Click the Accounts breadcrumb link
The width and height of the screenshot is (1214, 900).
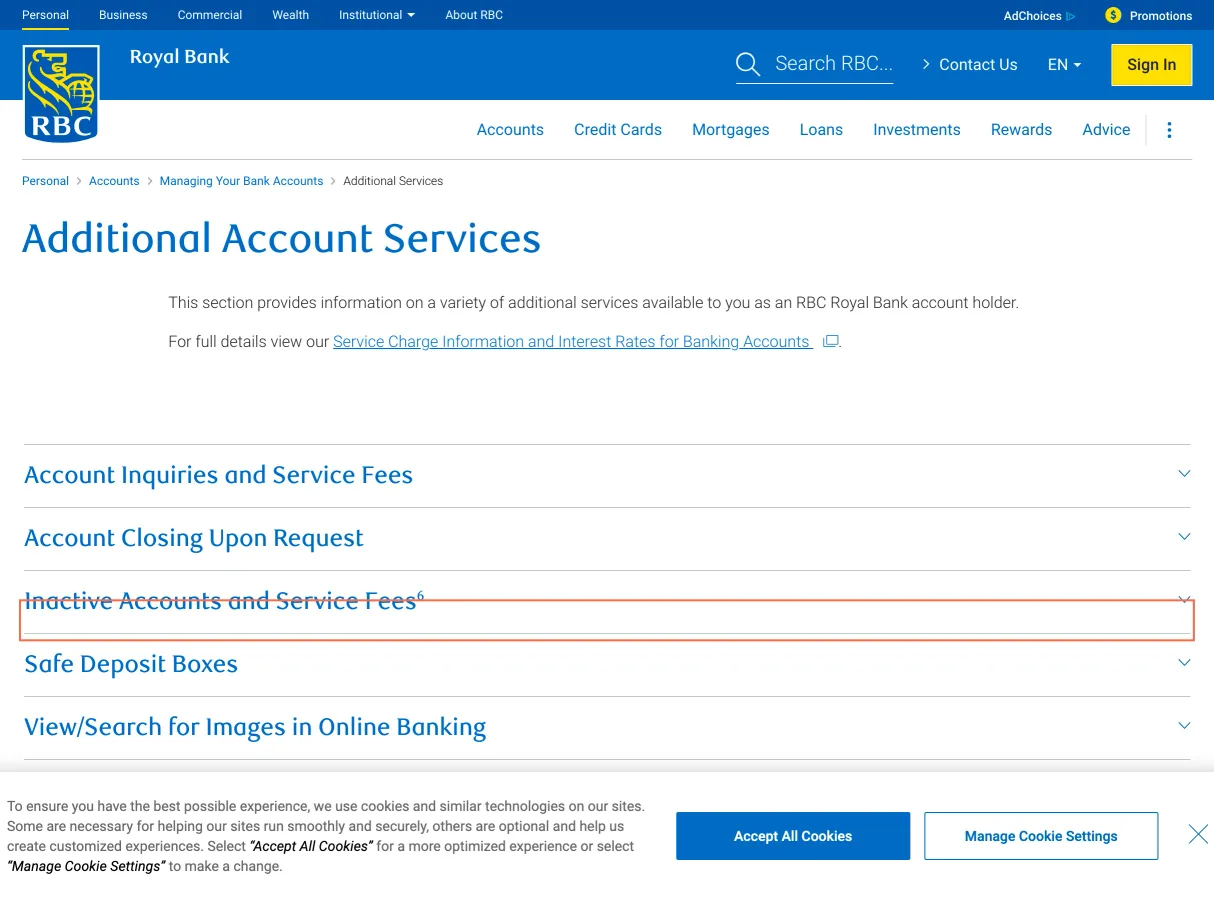(x=114, y=181)
